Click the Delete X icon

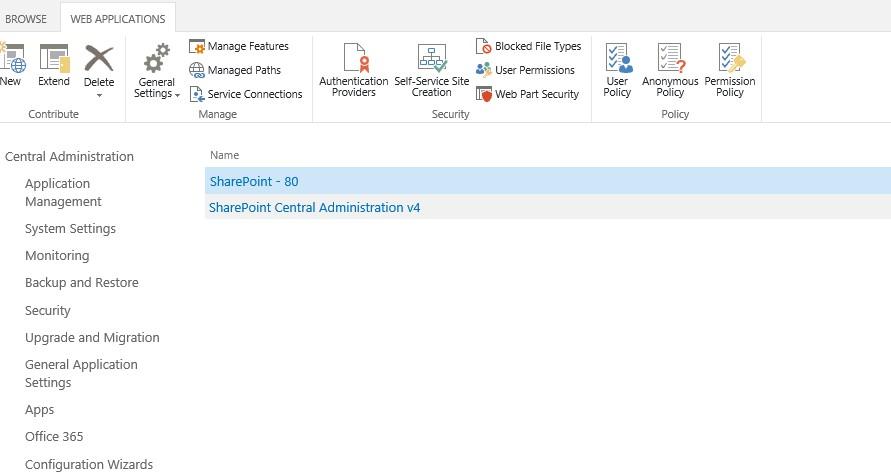(99, 59)
